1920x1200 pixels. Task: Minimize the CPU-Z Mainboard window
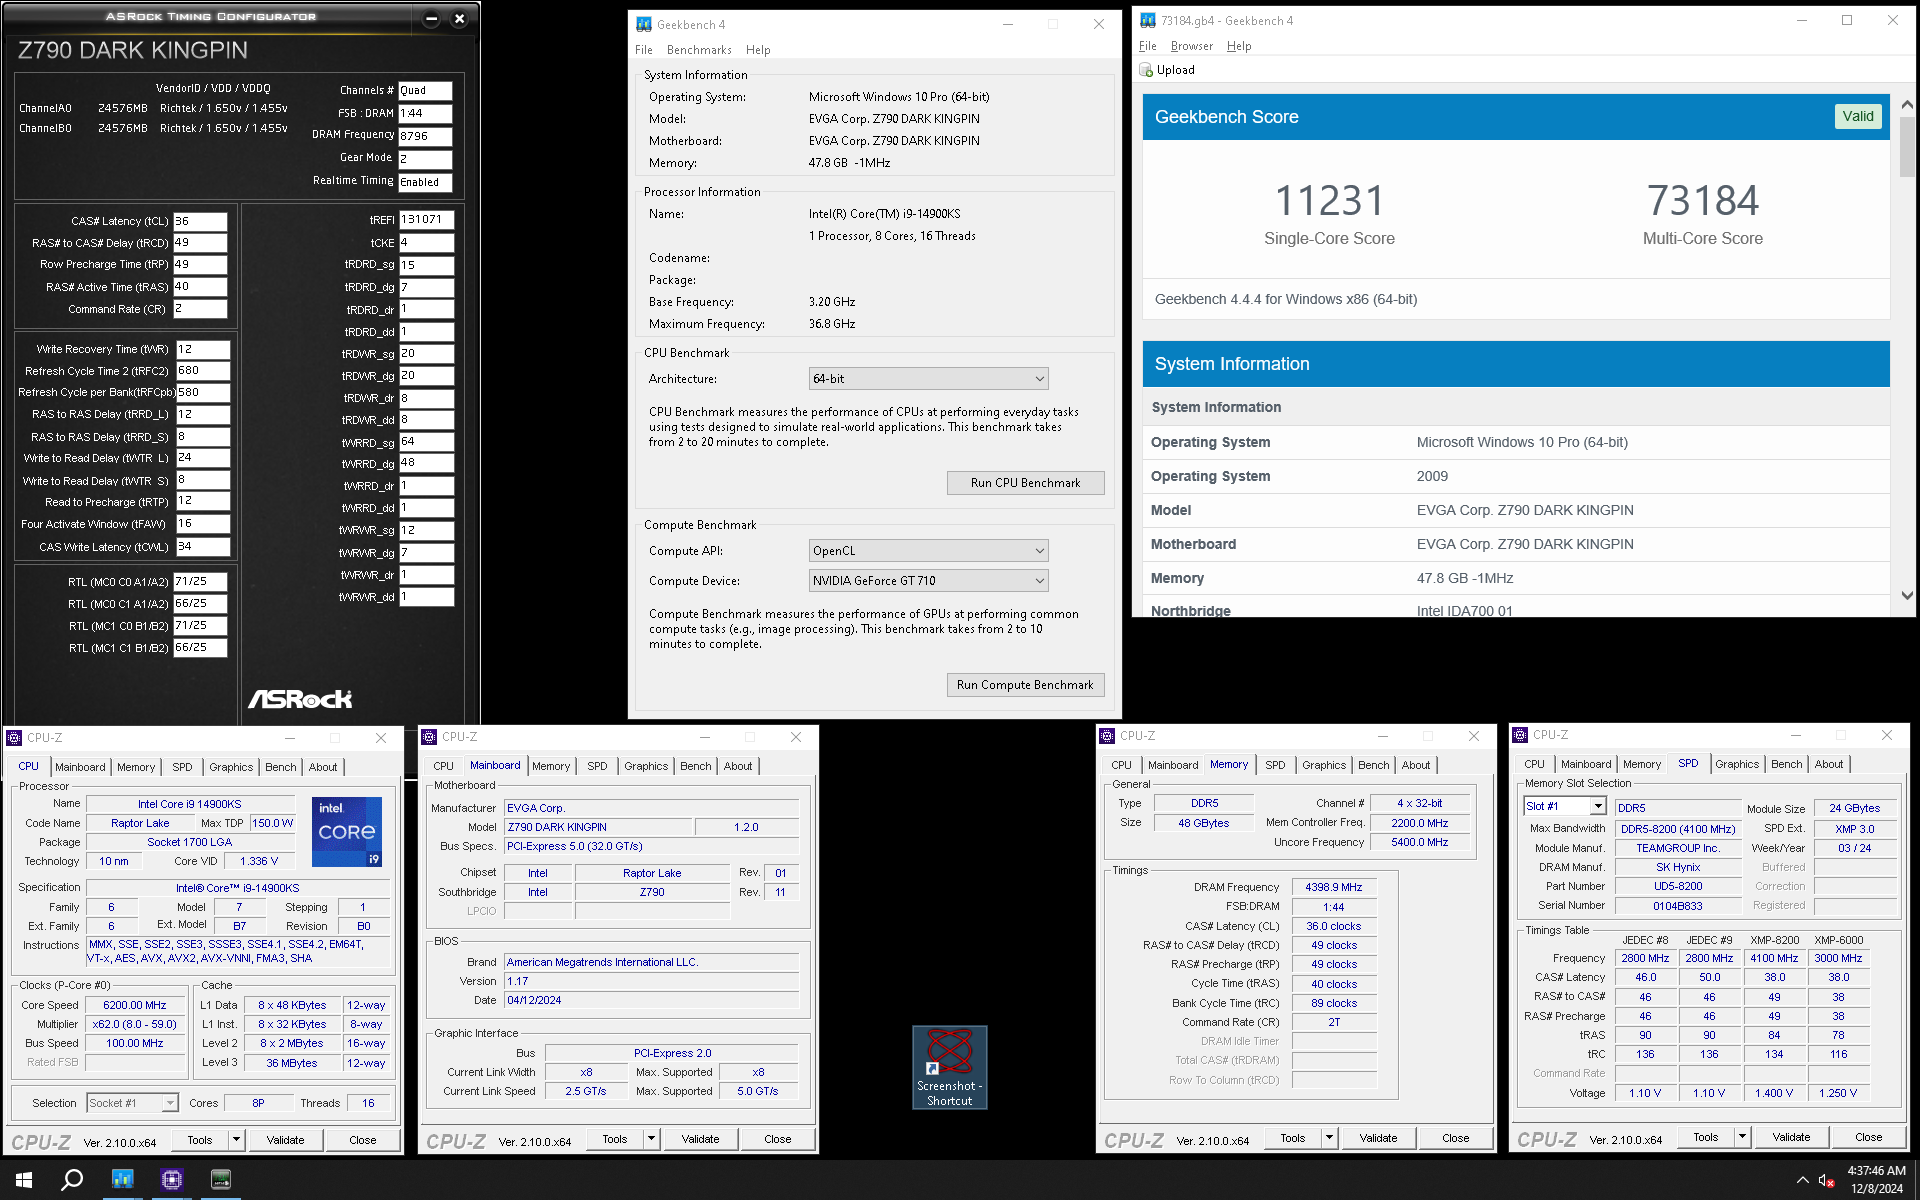pos(705,737)
